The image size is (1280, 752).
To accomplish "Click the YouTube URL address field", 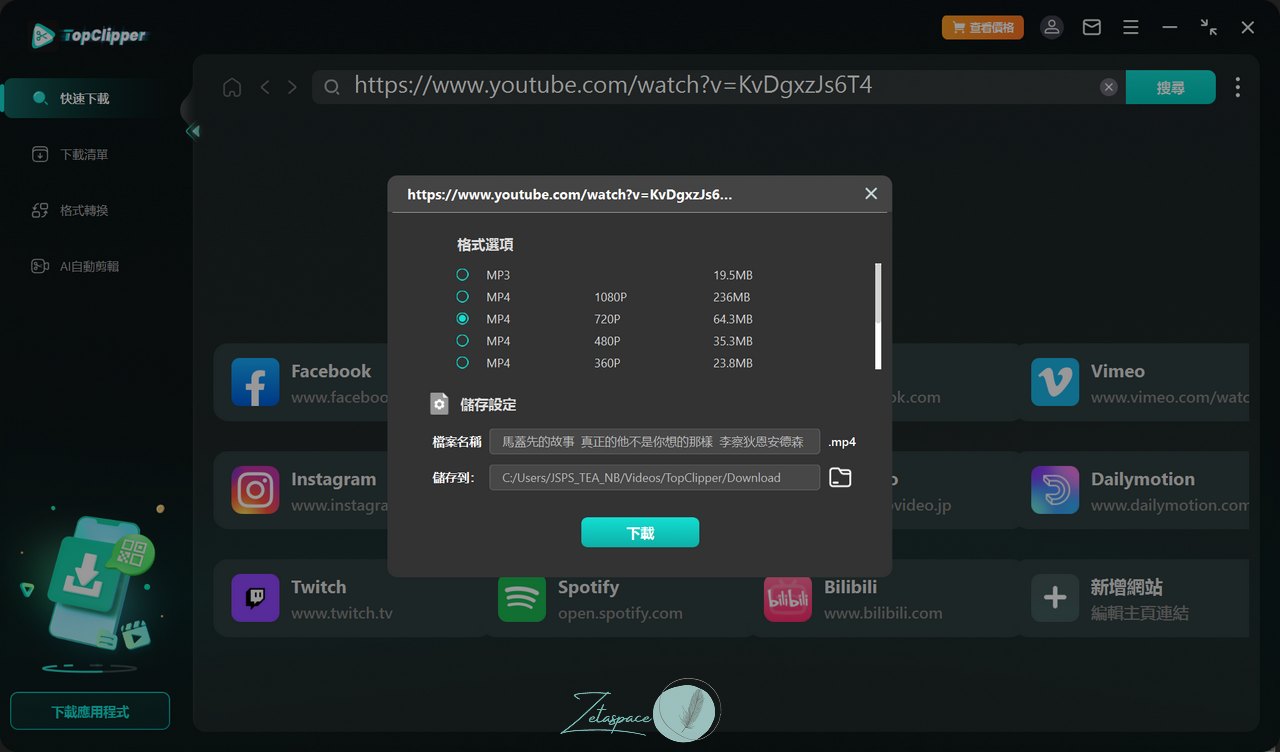I will pos(720,87).
